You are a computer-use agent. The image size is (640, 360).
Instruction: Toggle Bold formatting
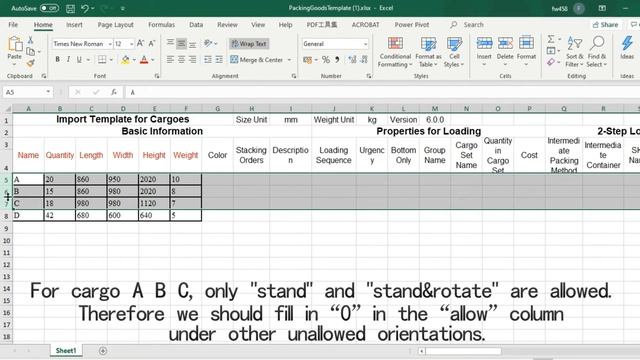coord(58,60)
